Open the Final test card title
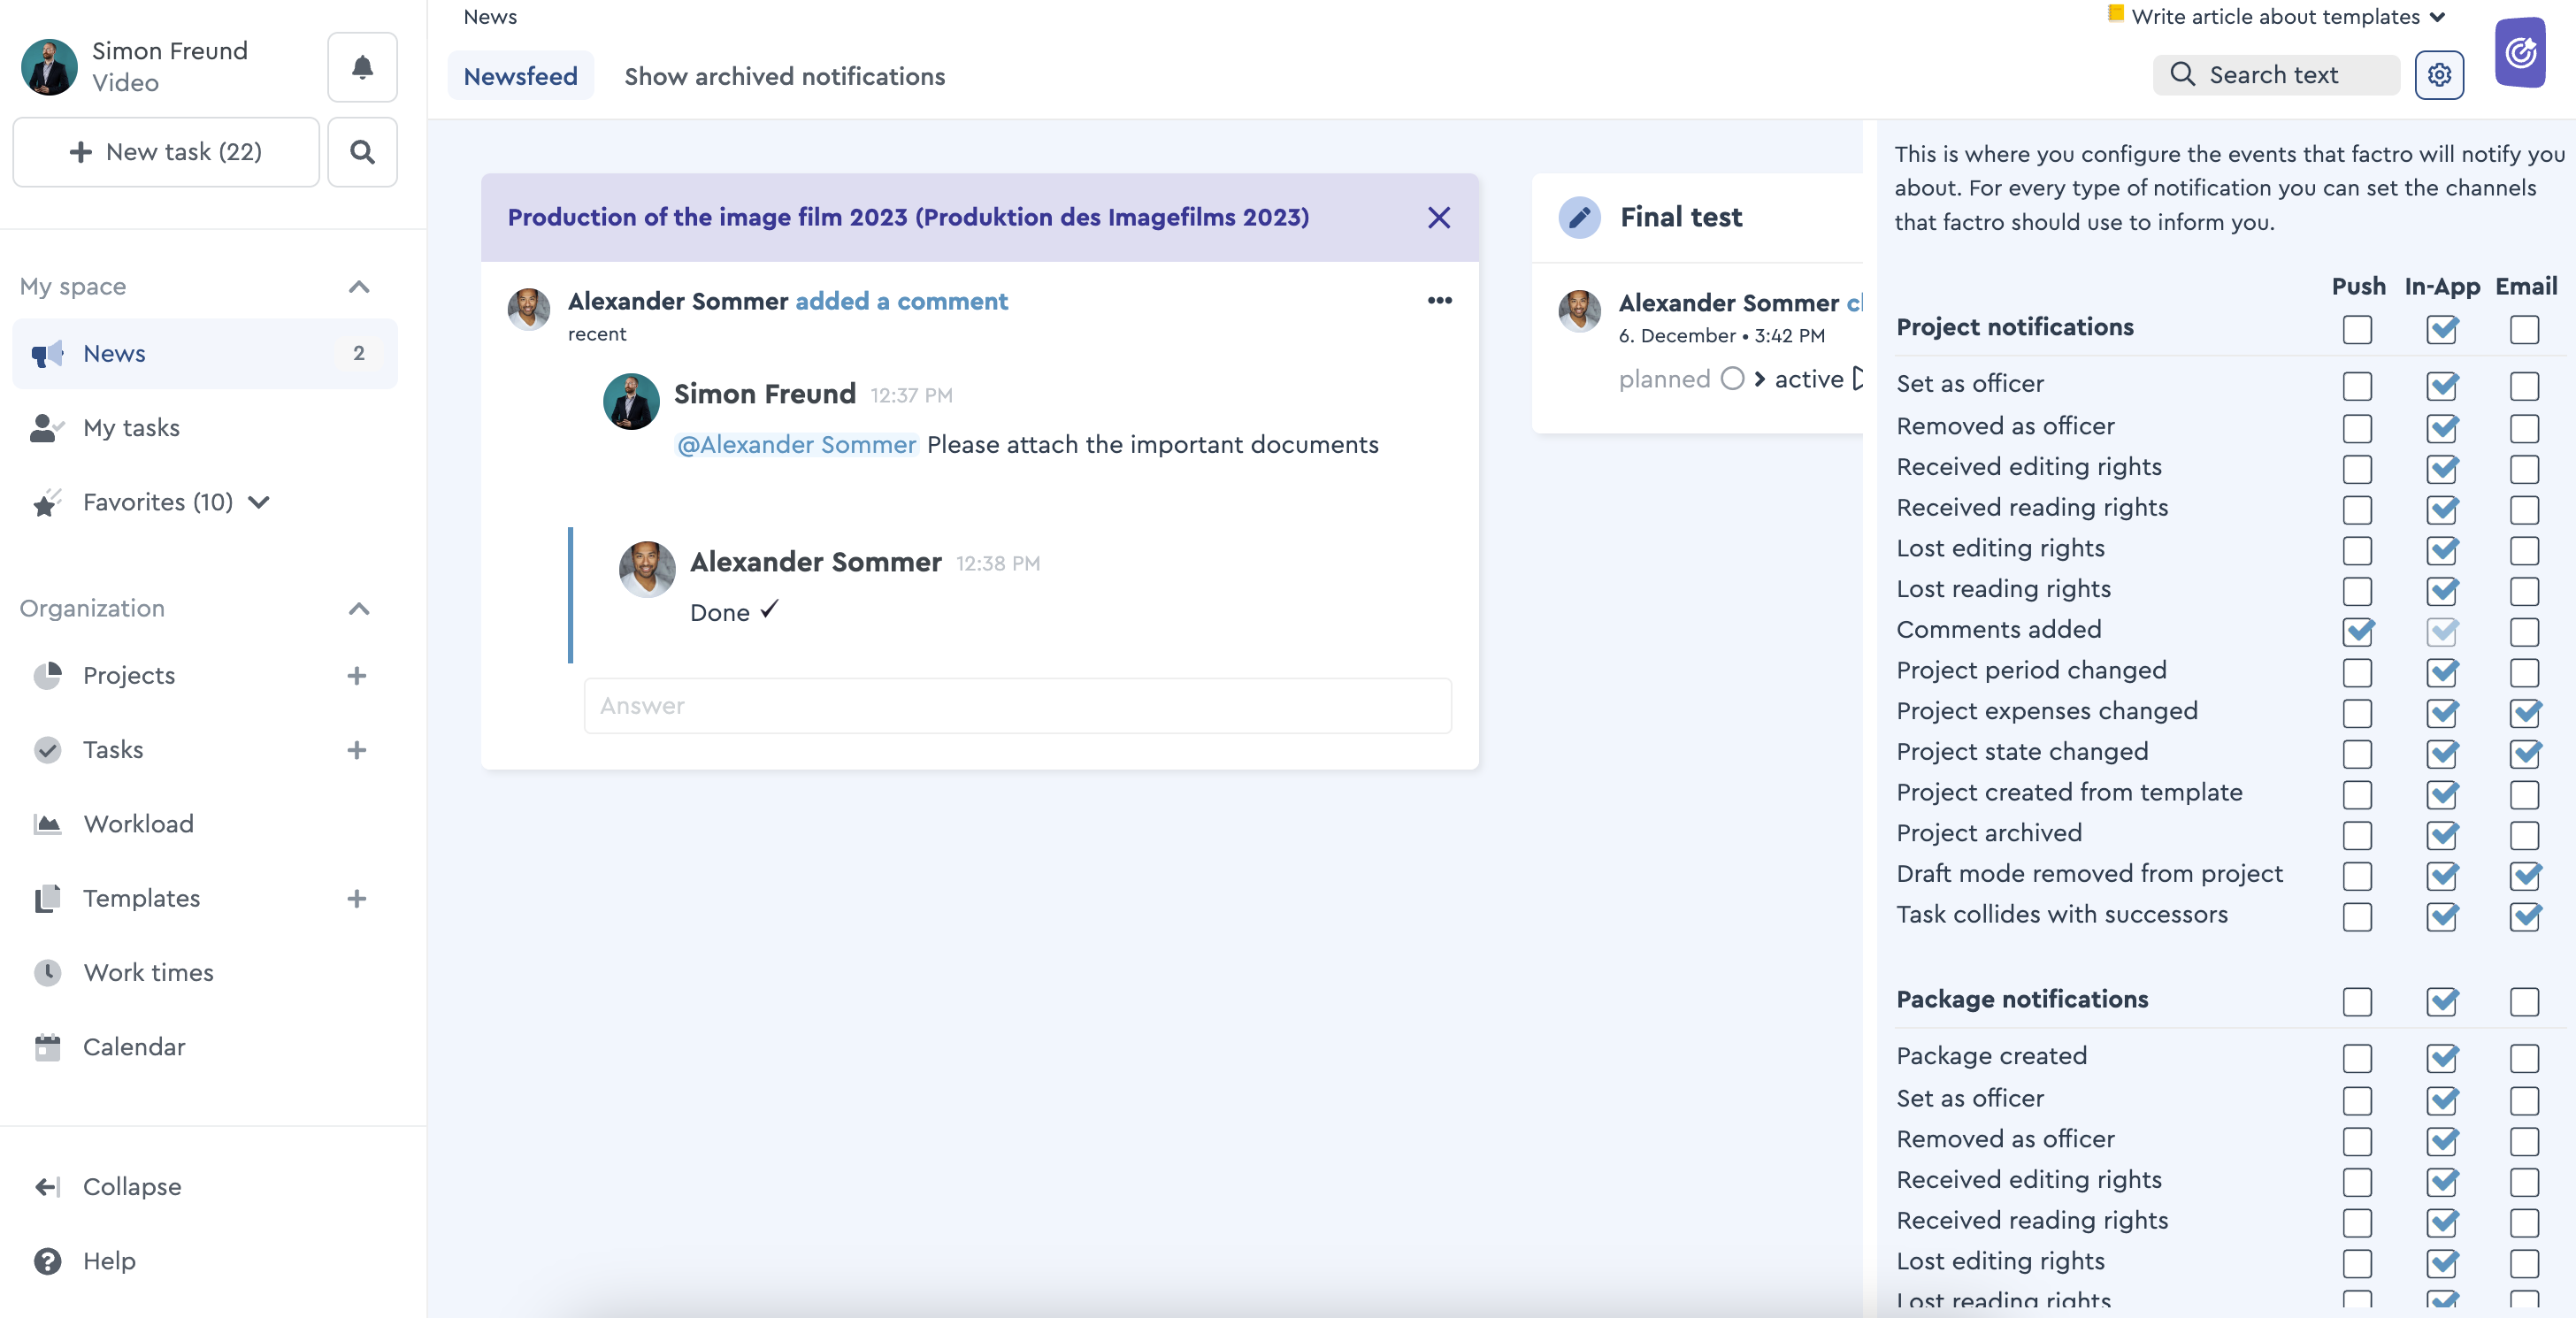The image size is (2576, 1318). [1680, 217]
